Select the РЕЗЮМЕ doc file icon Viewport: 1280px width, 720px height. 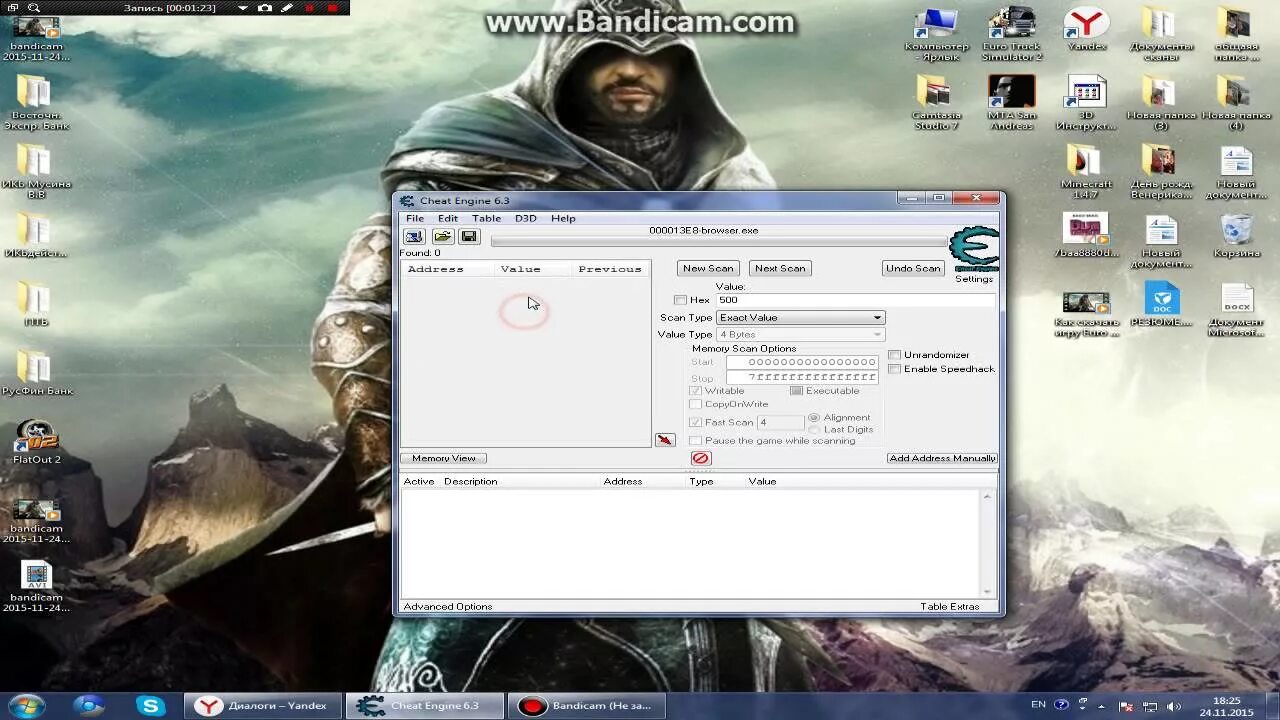pyautogui.click(x=1161, y=305)
